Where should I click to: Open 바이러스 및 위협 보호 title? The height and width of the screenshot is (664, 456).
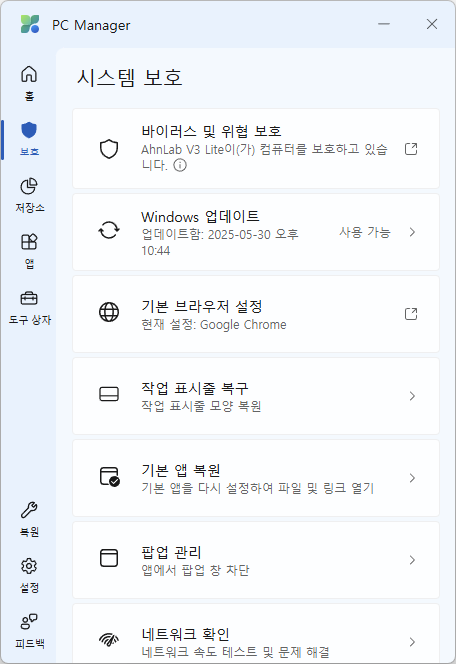point(211,131)
